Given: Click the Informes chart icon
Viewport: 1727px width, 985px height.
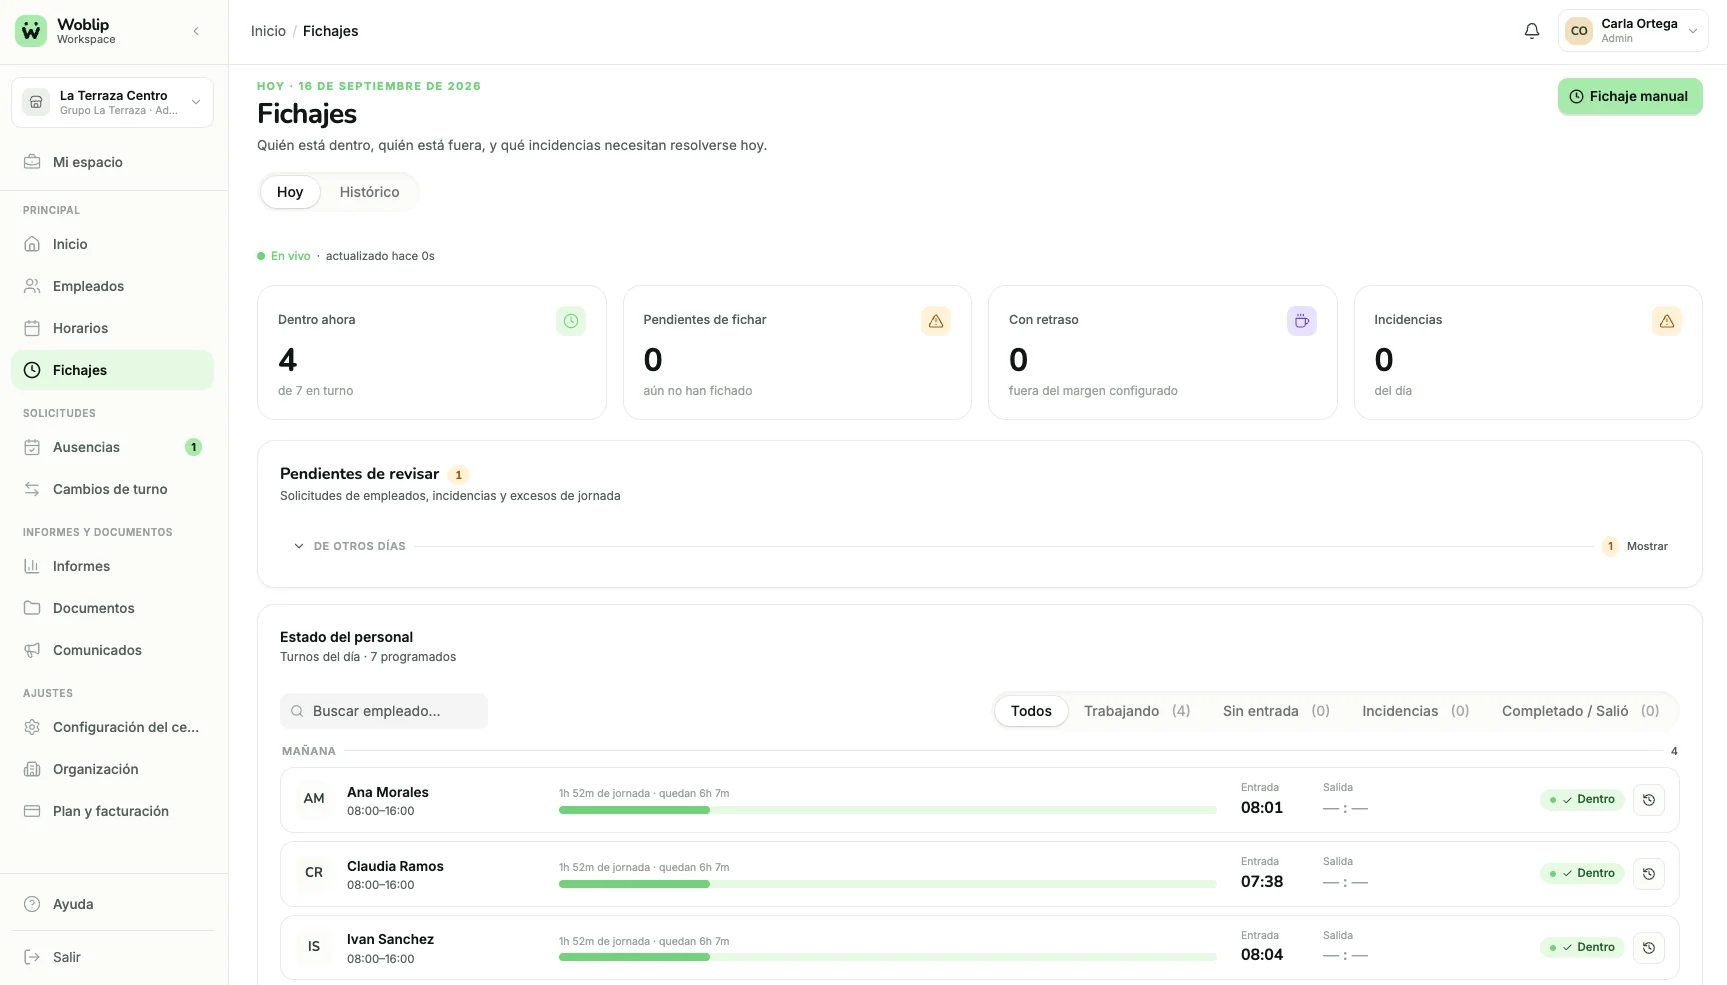Looking at the screenshot, I should 32,566.
